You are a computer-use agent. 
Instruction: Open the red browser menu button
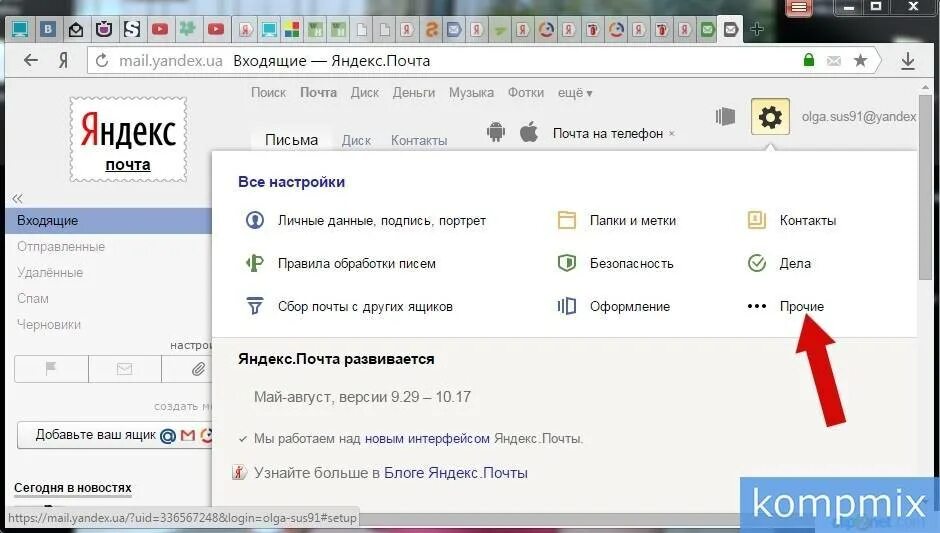click(799, 8)
